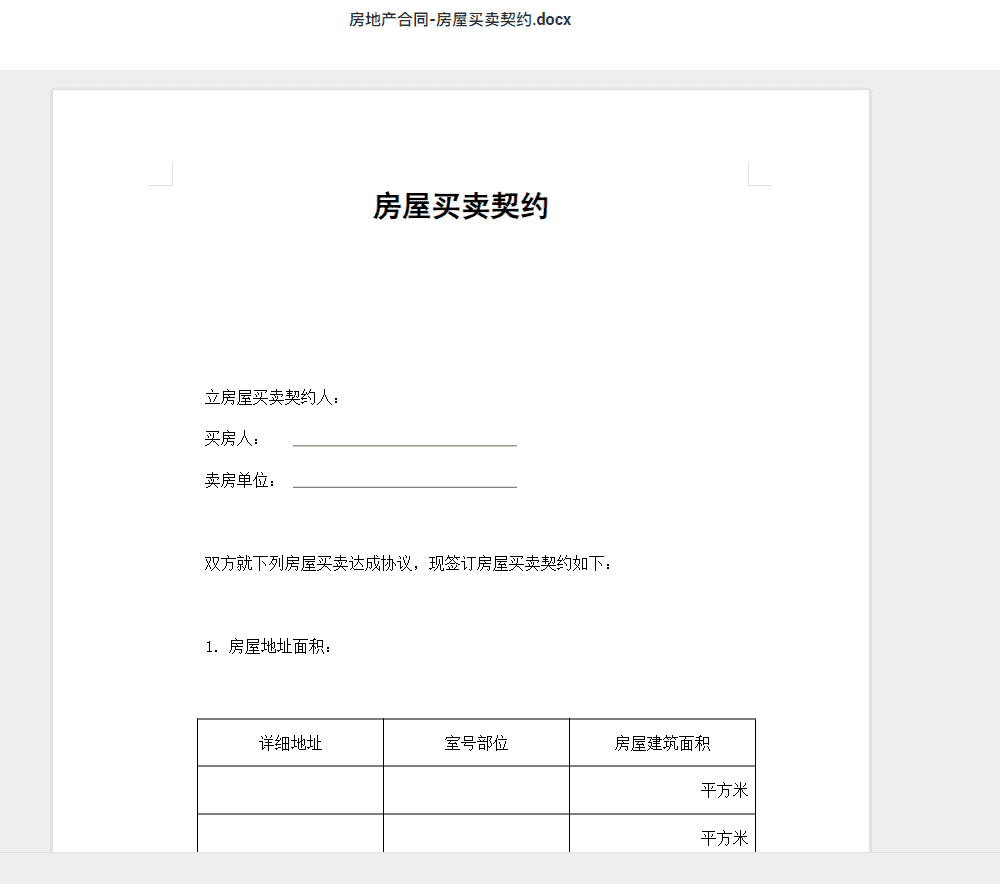This screenshot has height=890, width=1000.
Task: Click the empty first-row cell under 详细地址
Action: pyautogui.click(x=290, y=790)
